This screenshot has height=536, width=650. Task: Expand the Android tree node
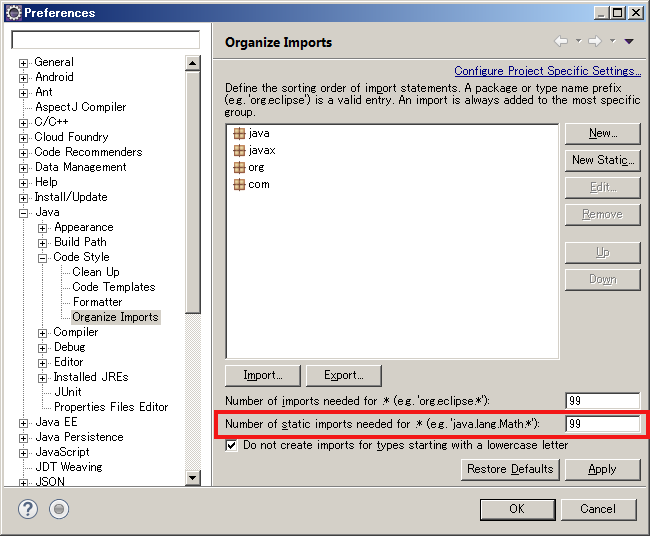[23, 78]
